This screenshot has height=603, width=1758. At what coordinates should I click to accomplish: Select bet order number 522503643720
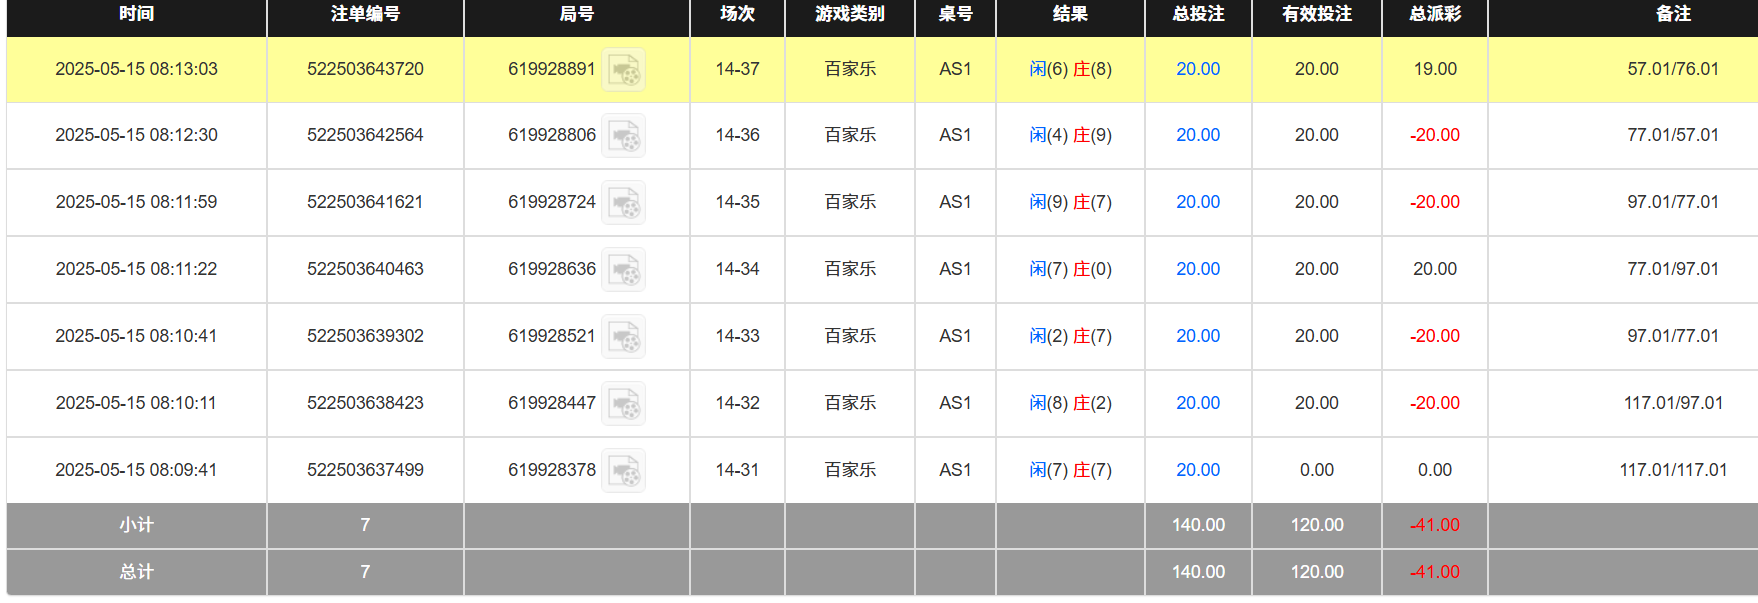point(365,69)
